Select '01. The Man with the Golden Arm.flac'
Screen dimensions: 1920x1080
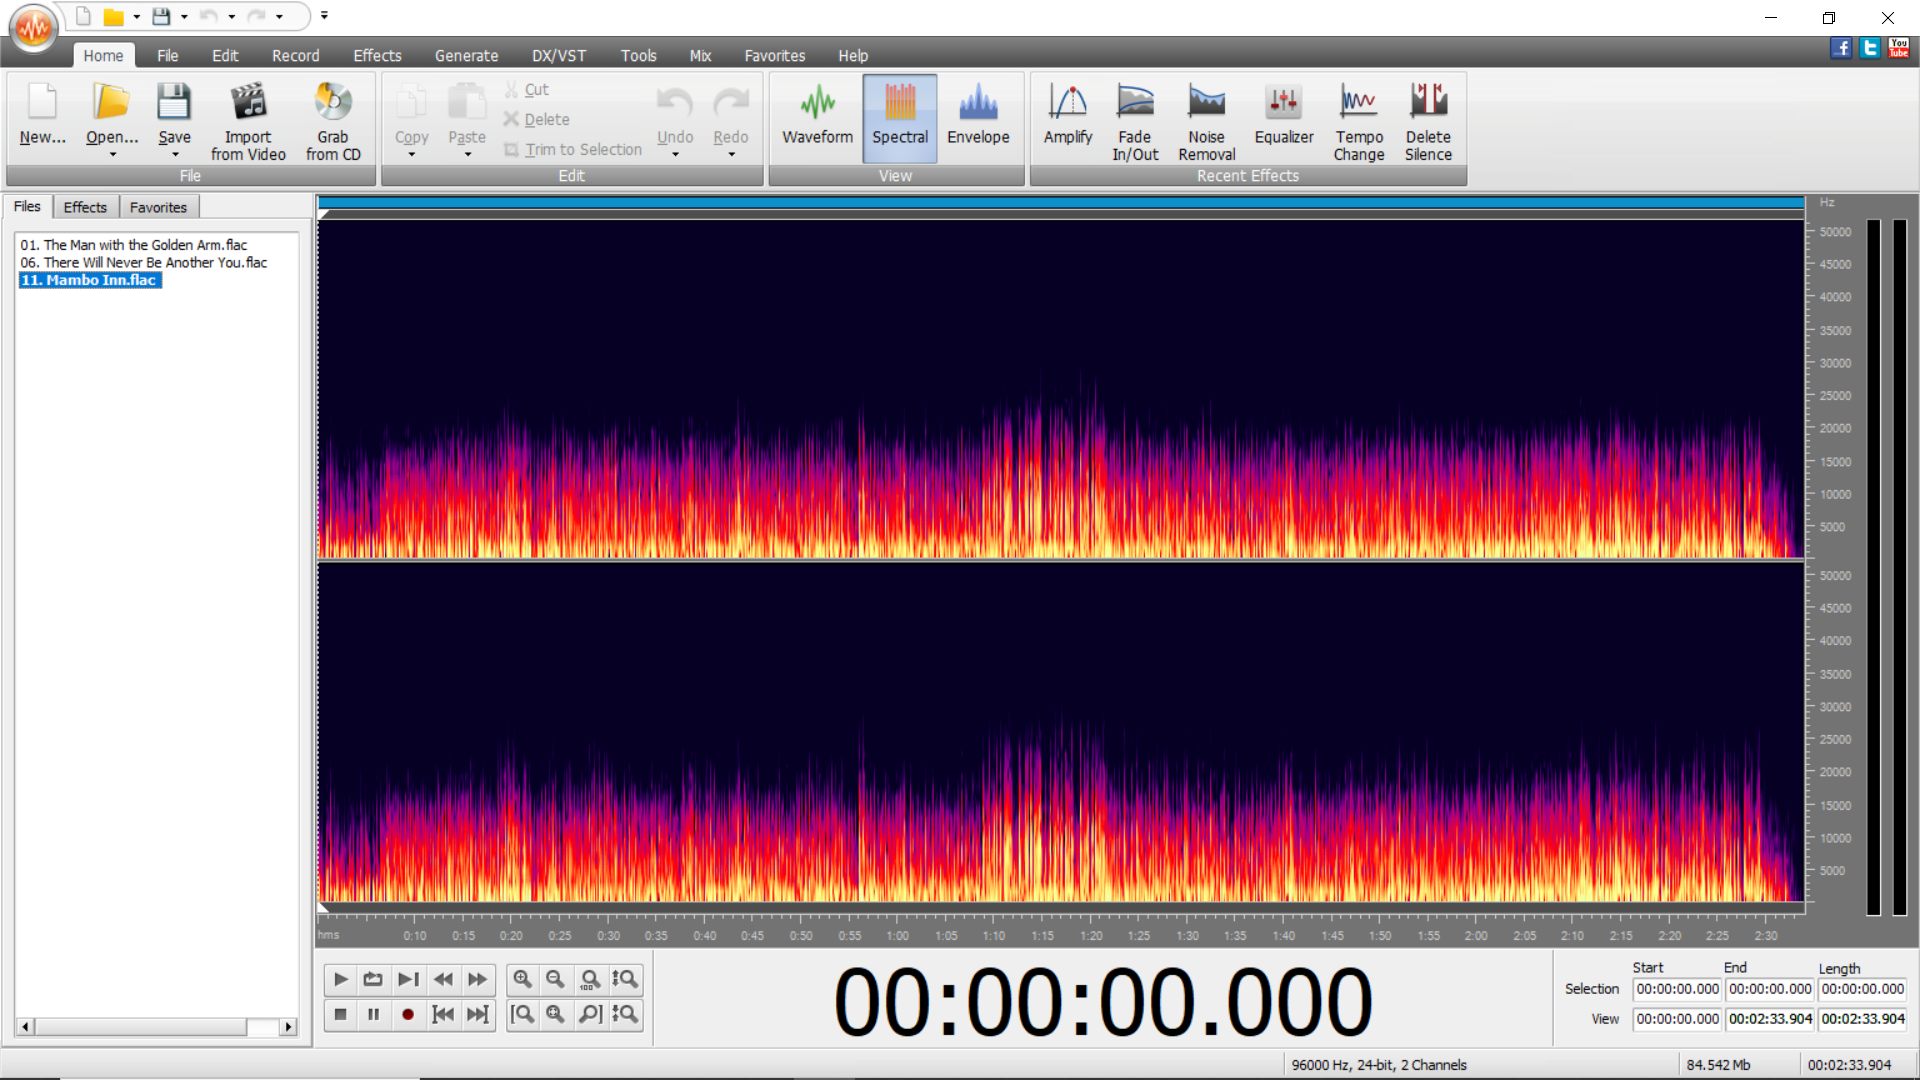click(x=133, y=245)
